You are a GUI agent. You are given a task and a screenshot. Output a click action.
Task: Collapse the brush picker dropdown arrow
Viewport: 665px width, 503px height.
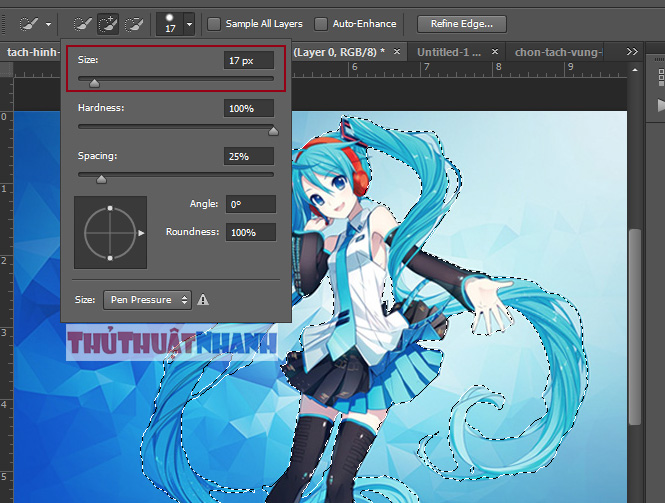point(189,24)
